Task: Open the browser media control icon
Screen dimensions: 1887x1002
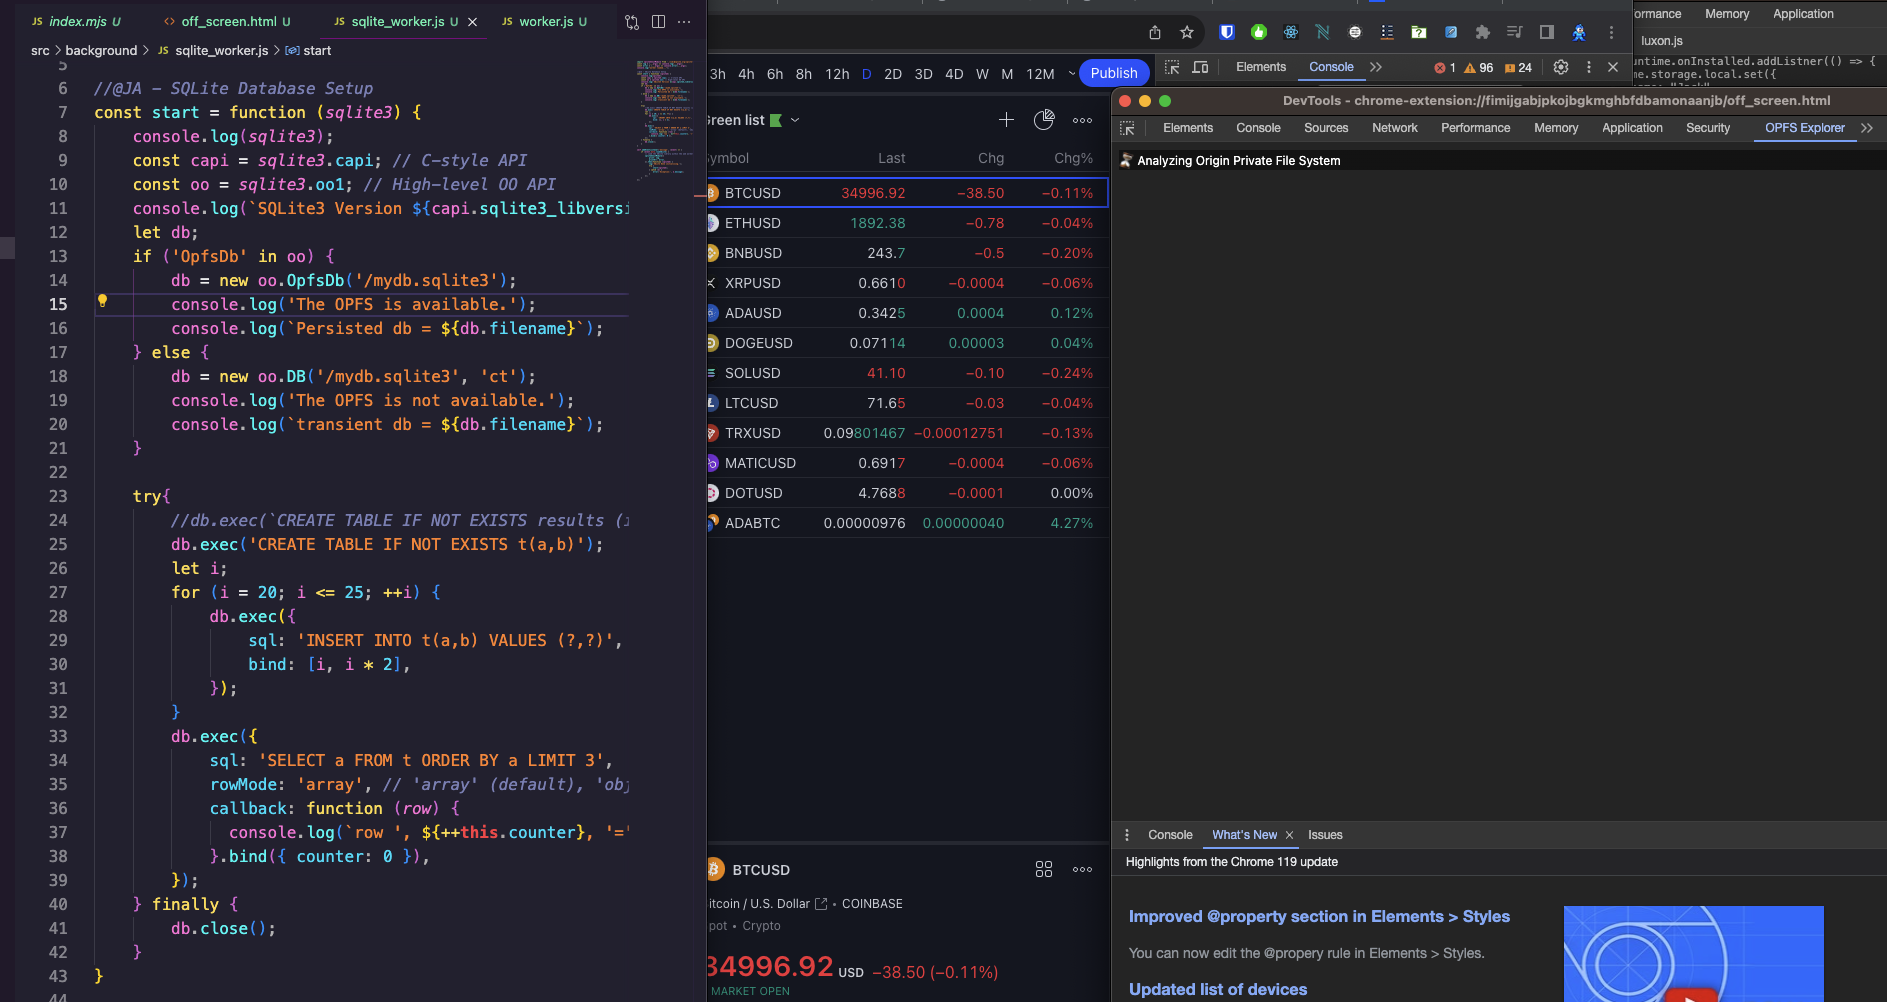Action: (1515, 32)
